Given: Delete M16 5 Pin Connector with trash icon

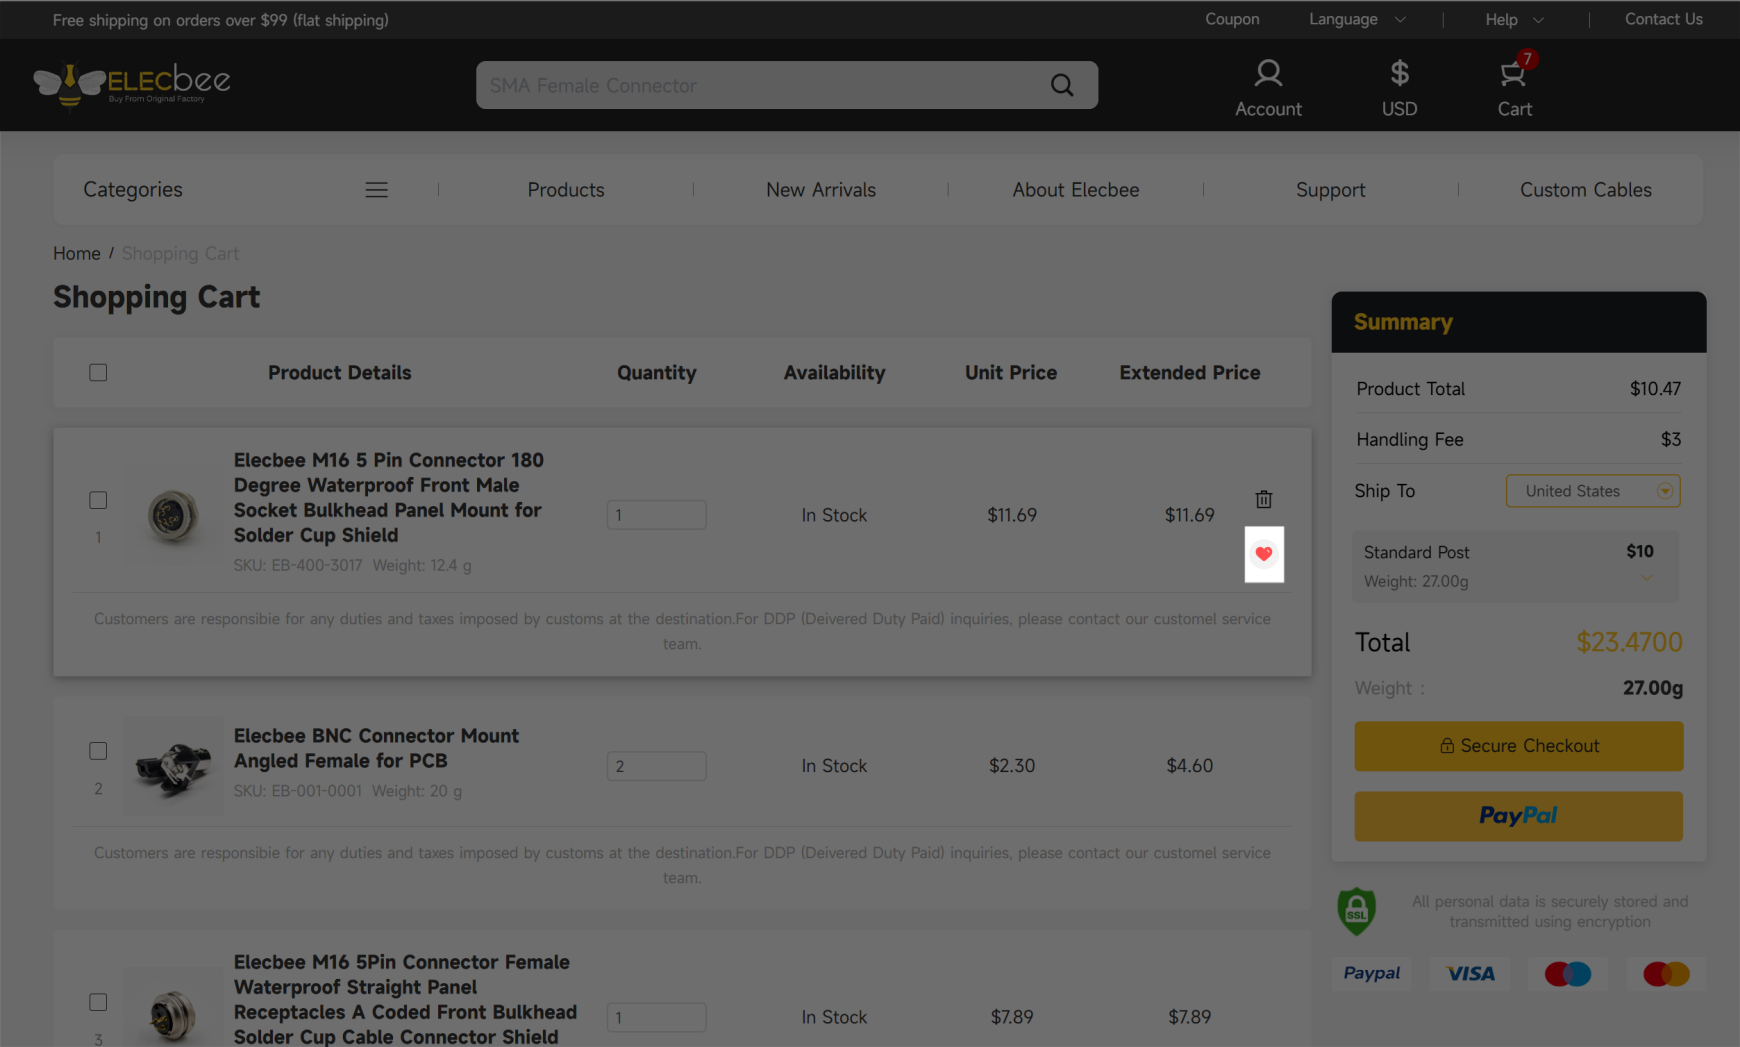Looking at the screenshot, I should pos(1264,499).
